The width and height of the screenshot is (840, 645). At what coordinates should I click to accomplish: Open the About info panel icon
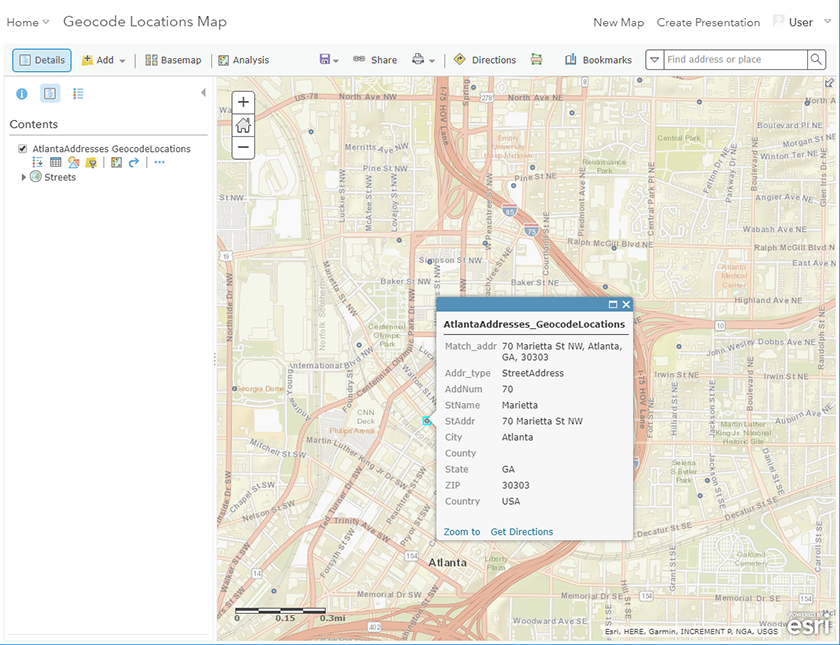coord(22,94)
